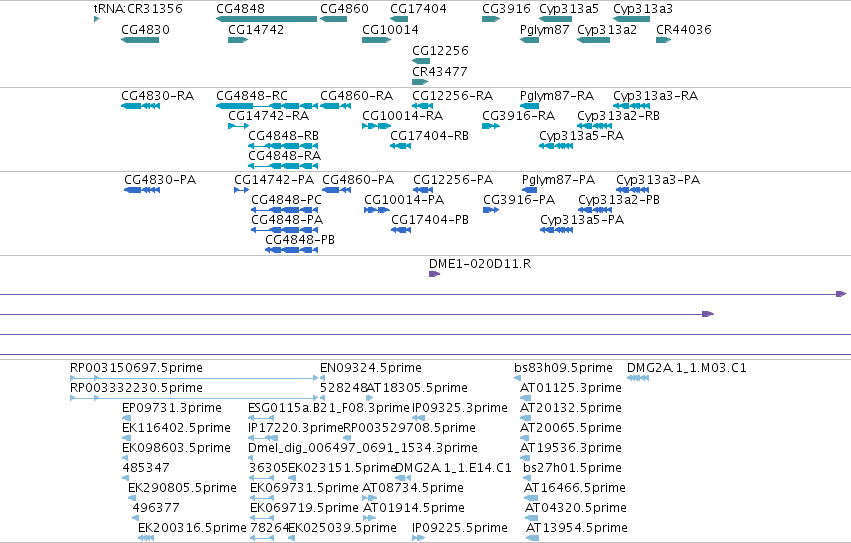Click the CG14742-RA transcript glyph
This screenshot has width=851, height=543.
[239, 126]
